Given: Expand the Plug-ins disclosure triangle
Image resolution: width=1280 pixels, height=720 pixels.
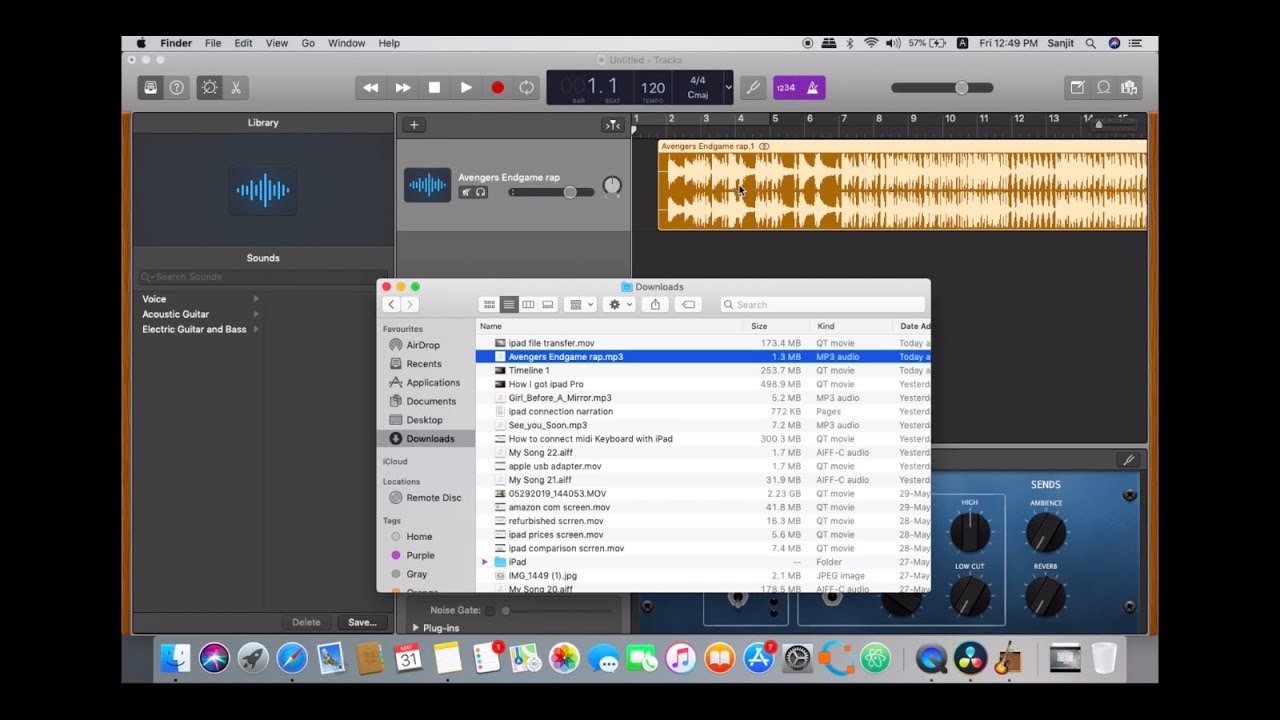Looking at the screenshot, I should pos(416,628).
